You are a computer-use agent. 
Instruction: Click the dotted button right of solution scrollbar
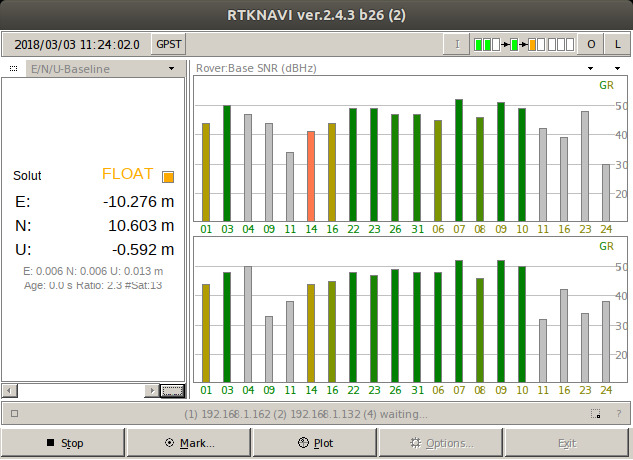172,390
